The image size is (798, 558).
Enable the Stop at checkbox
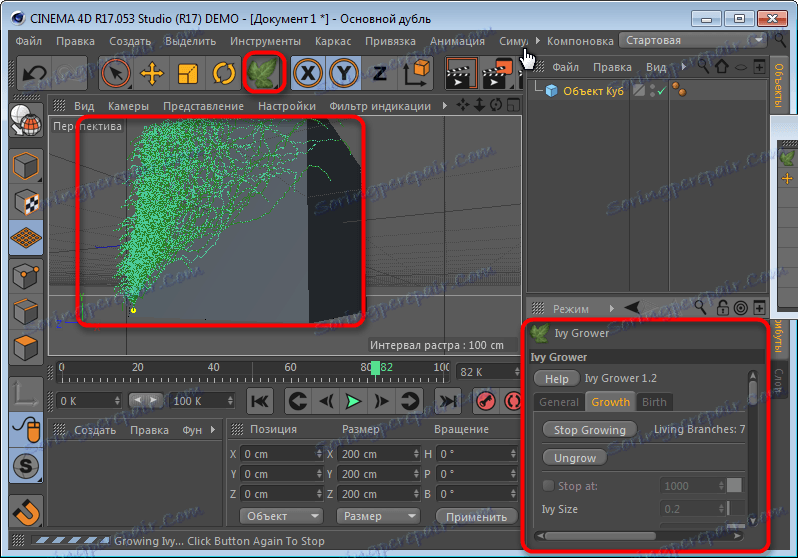coord(547,485)
